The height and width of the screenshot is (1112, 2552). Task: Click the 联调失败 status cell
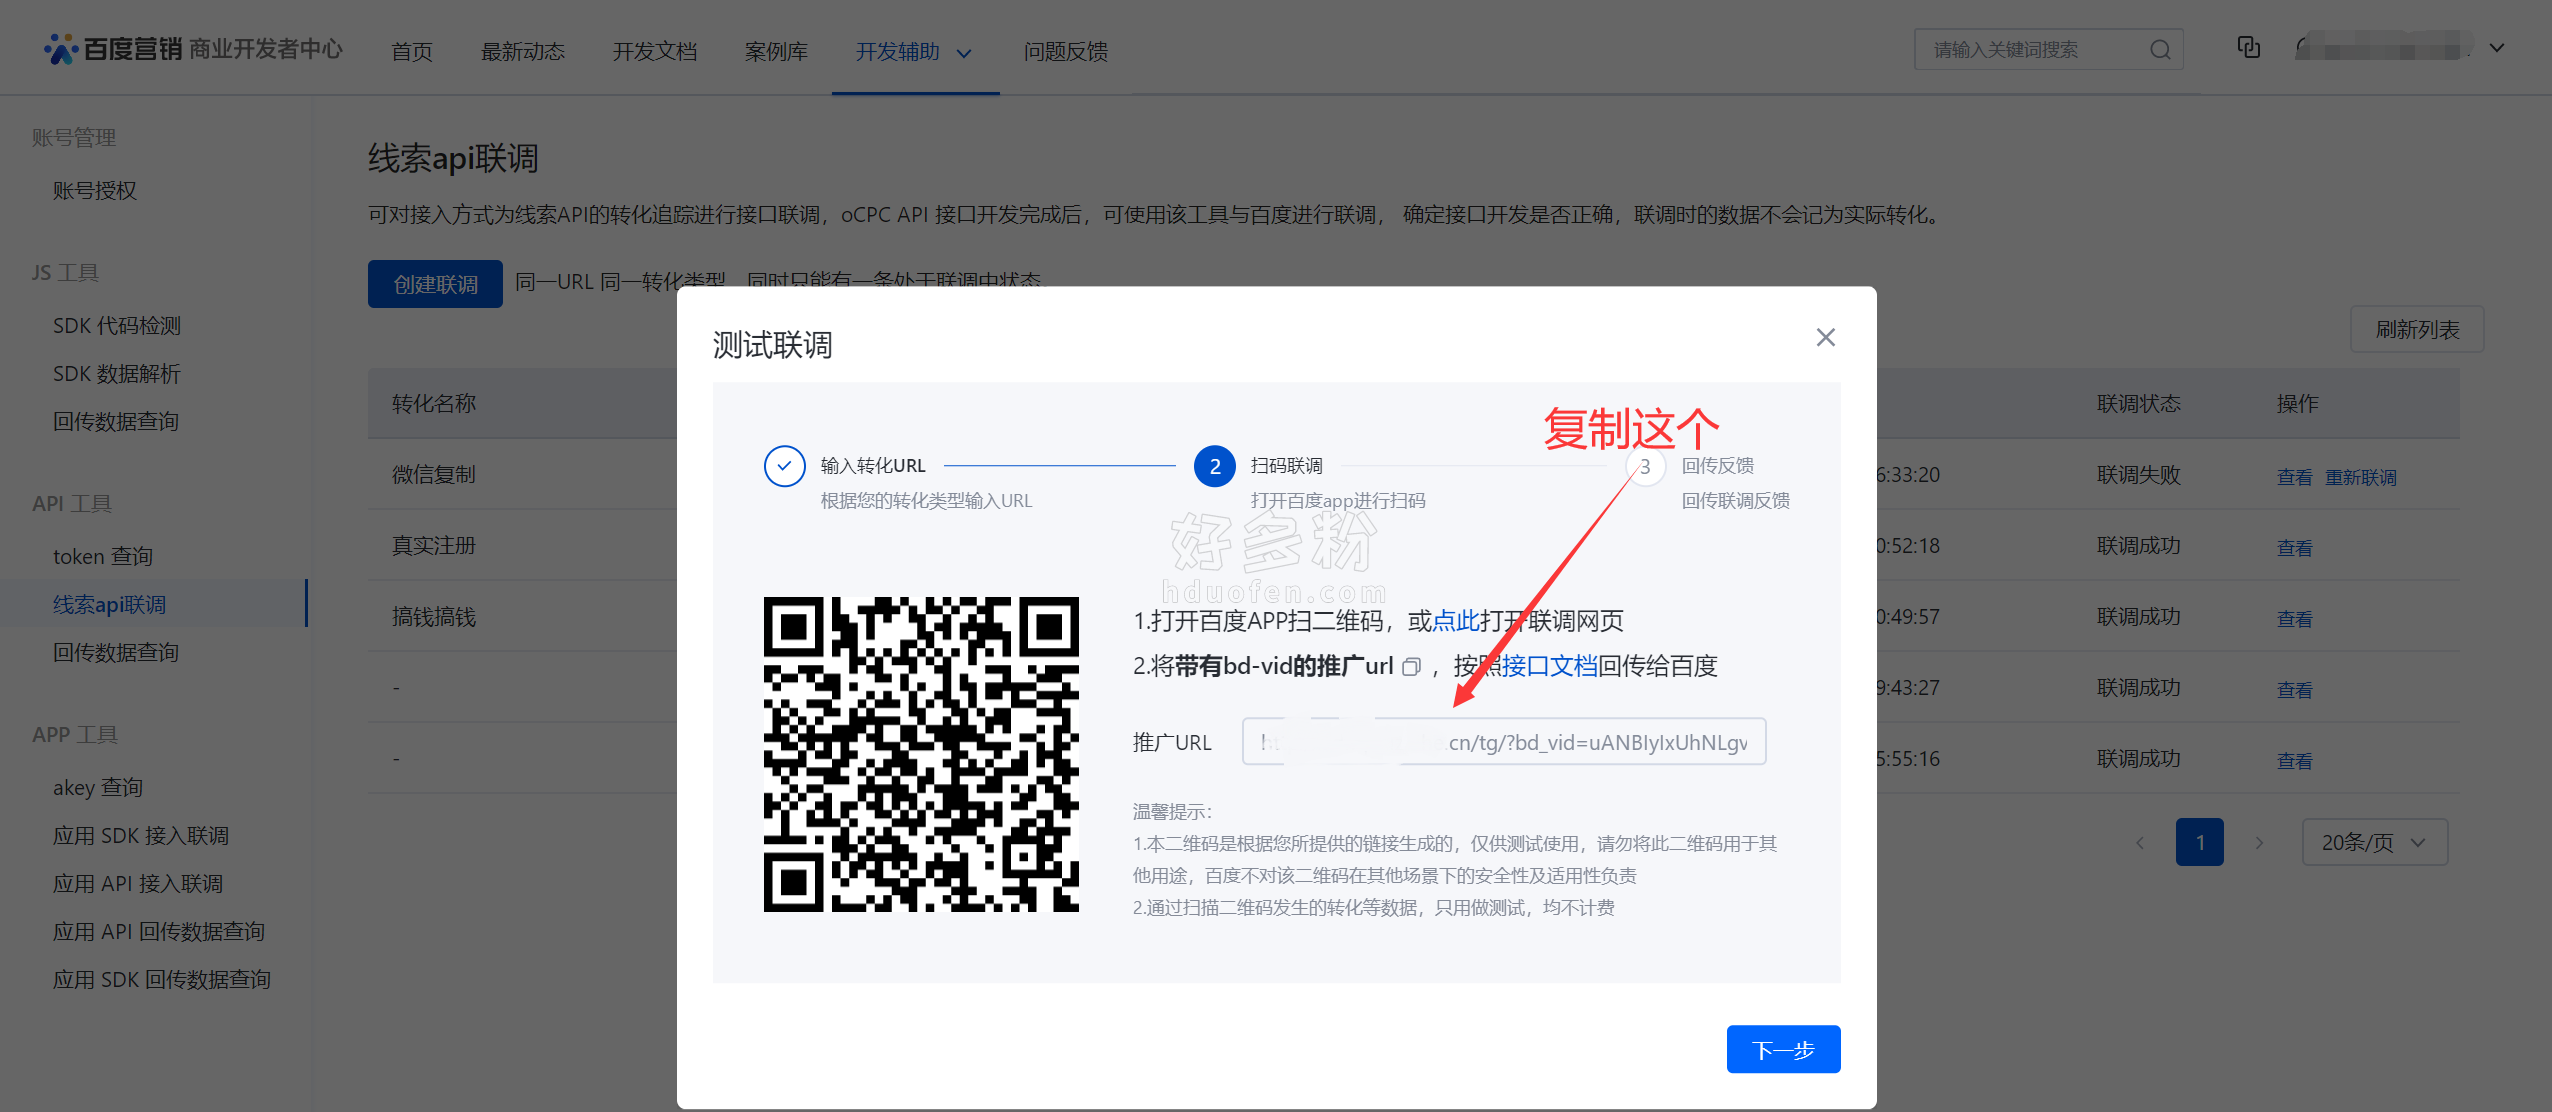2139,474
